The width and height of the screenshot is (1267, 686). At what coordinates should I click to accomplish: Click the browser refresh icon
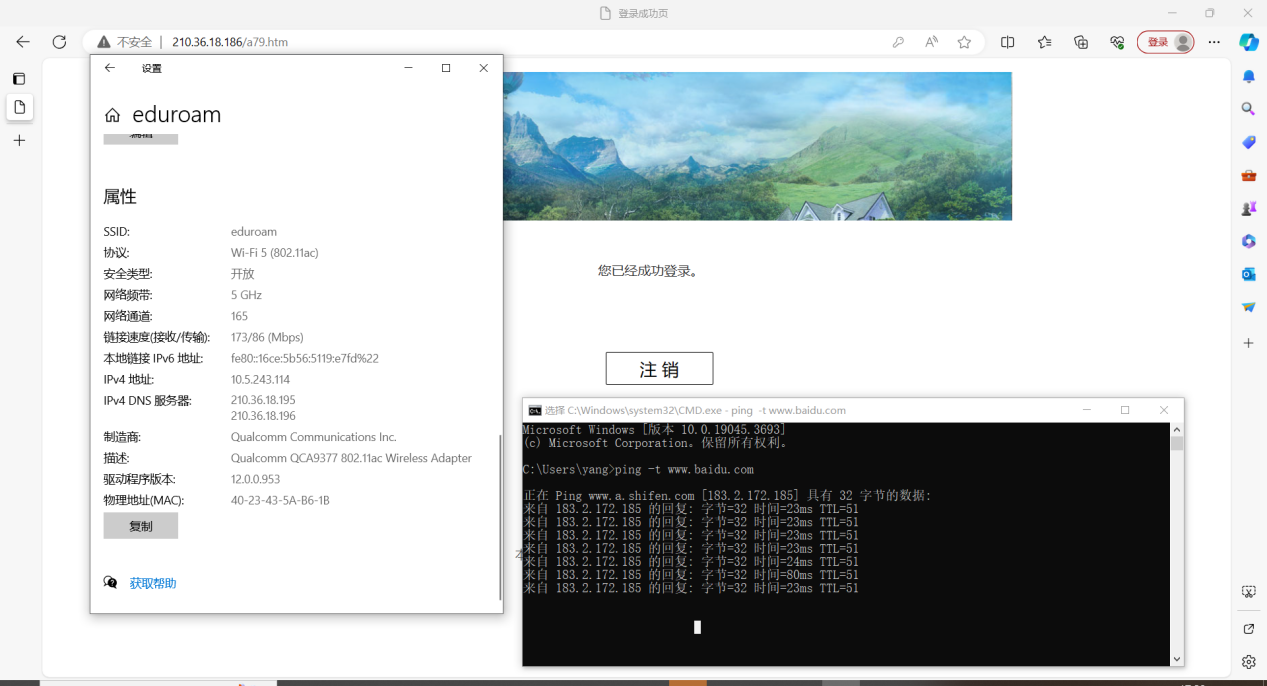click(59, 42)
